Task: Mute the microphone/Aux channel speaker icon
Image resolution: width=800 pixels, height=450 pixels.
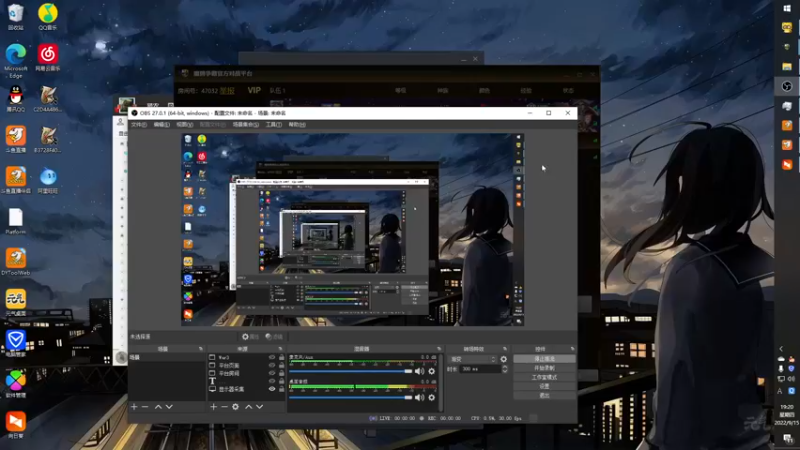Action: (x=419, y=371)
